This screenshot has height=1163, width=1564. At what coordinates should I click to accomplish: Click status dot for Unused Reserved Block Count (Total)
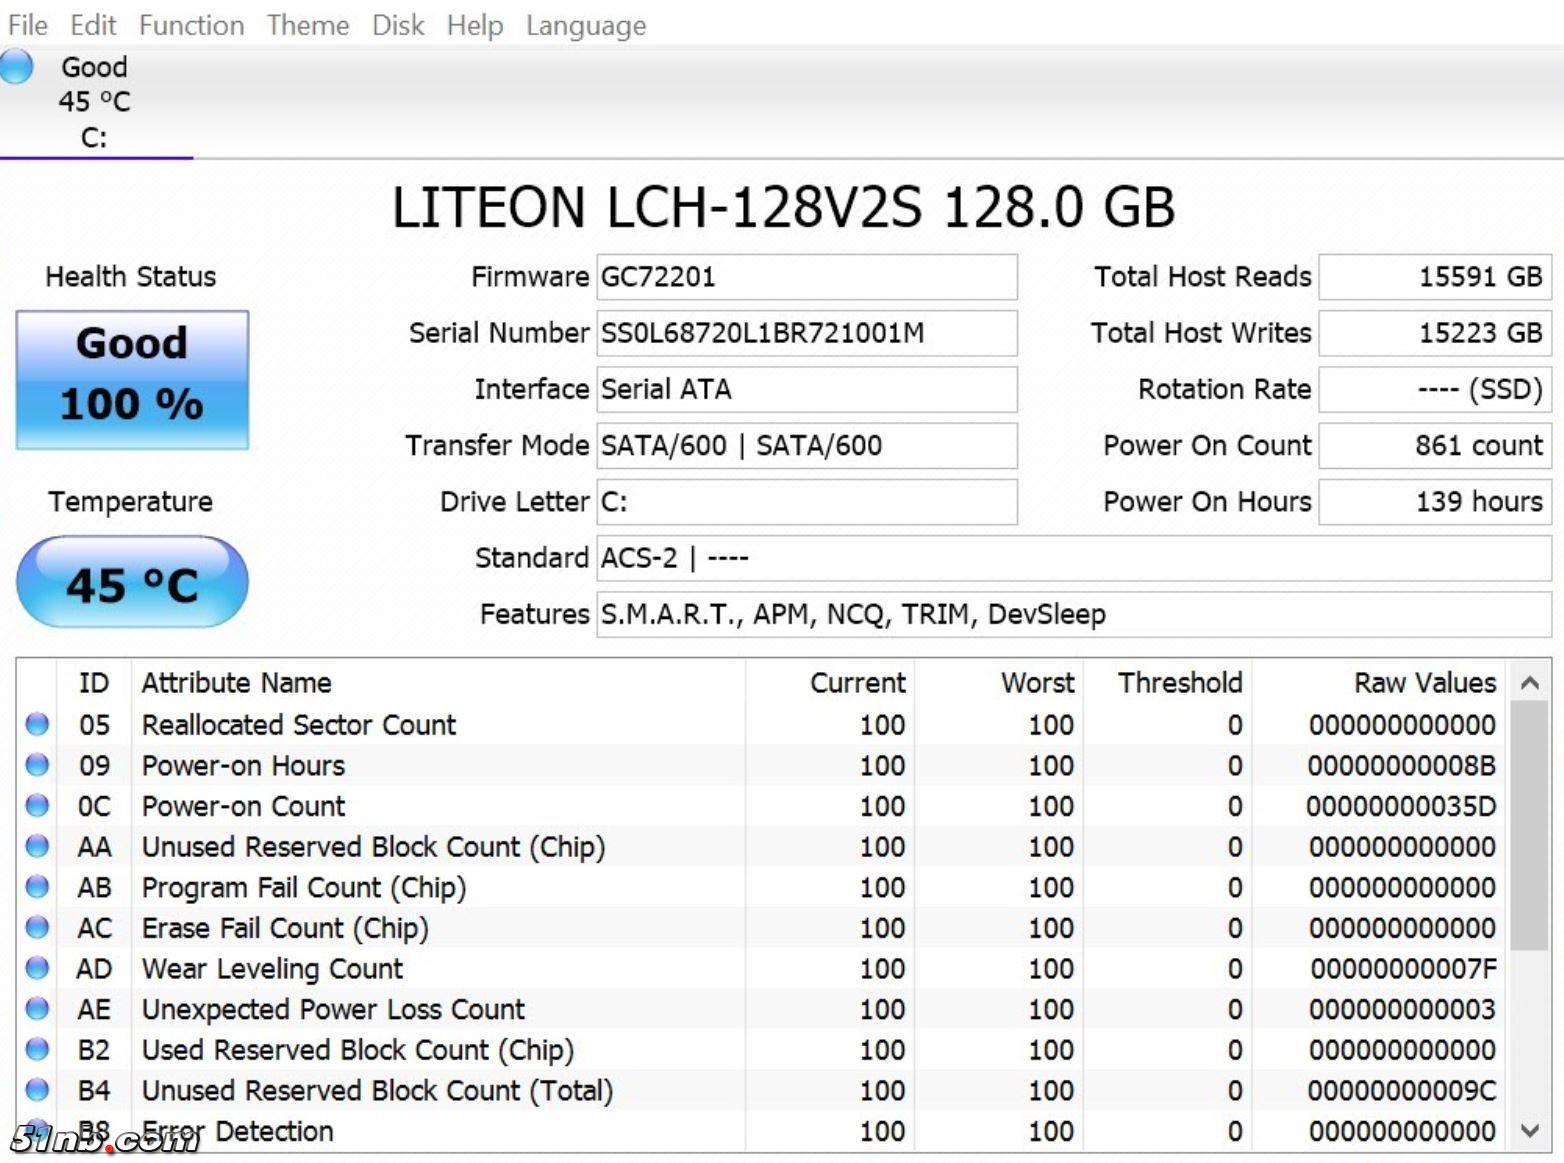[37, 1090]
